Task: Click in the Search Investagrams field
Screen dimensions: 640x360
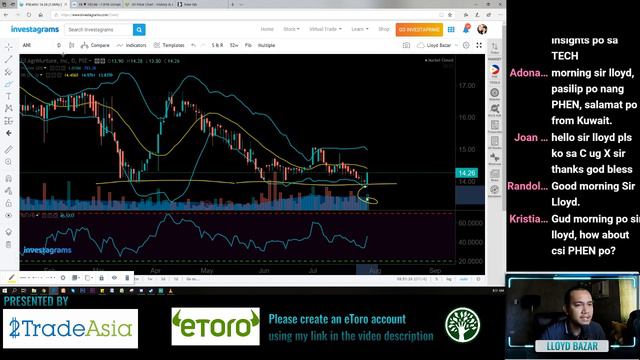Action: (99, 29)
